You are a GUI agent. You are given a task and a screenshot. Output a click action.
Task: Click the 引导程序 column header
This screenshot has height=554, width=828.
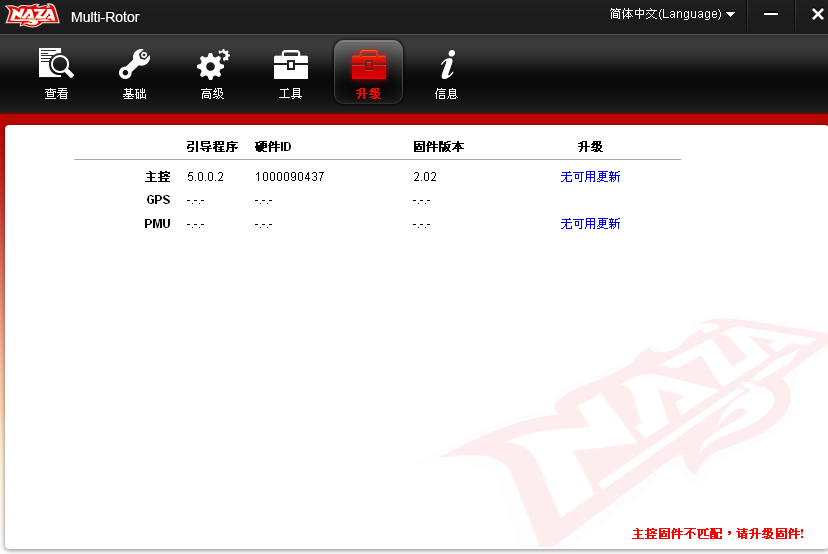pos(212,146)
